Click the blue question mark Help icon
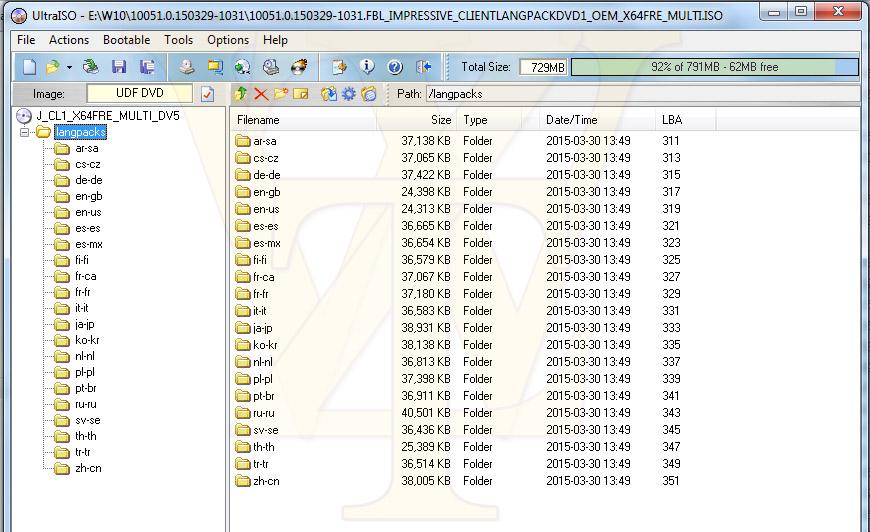Screen dimensions: 870x532 pyautogui.click(x=395, y=67)
